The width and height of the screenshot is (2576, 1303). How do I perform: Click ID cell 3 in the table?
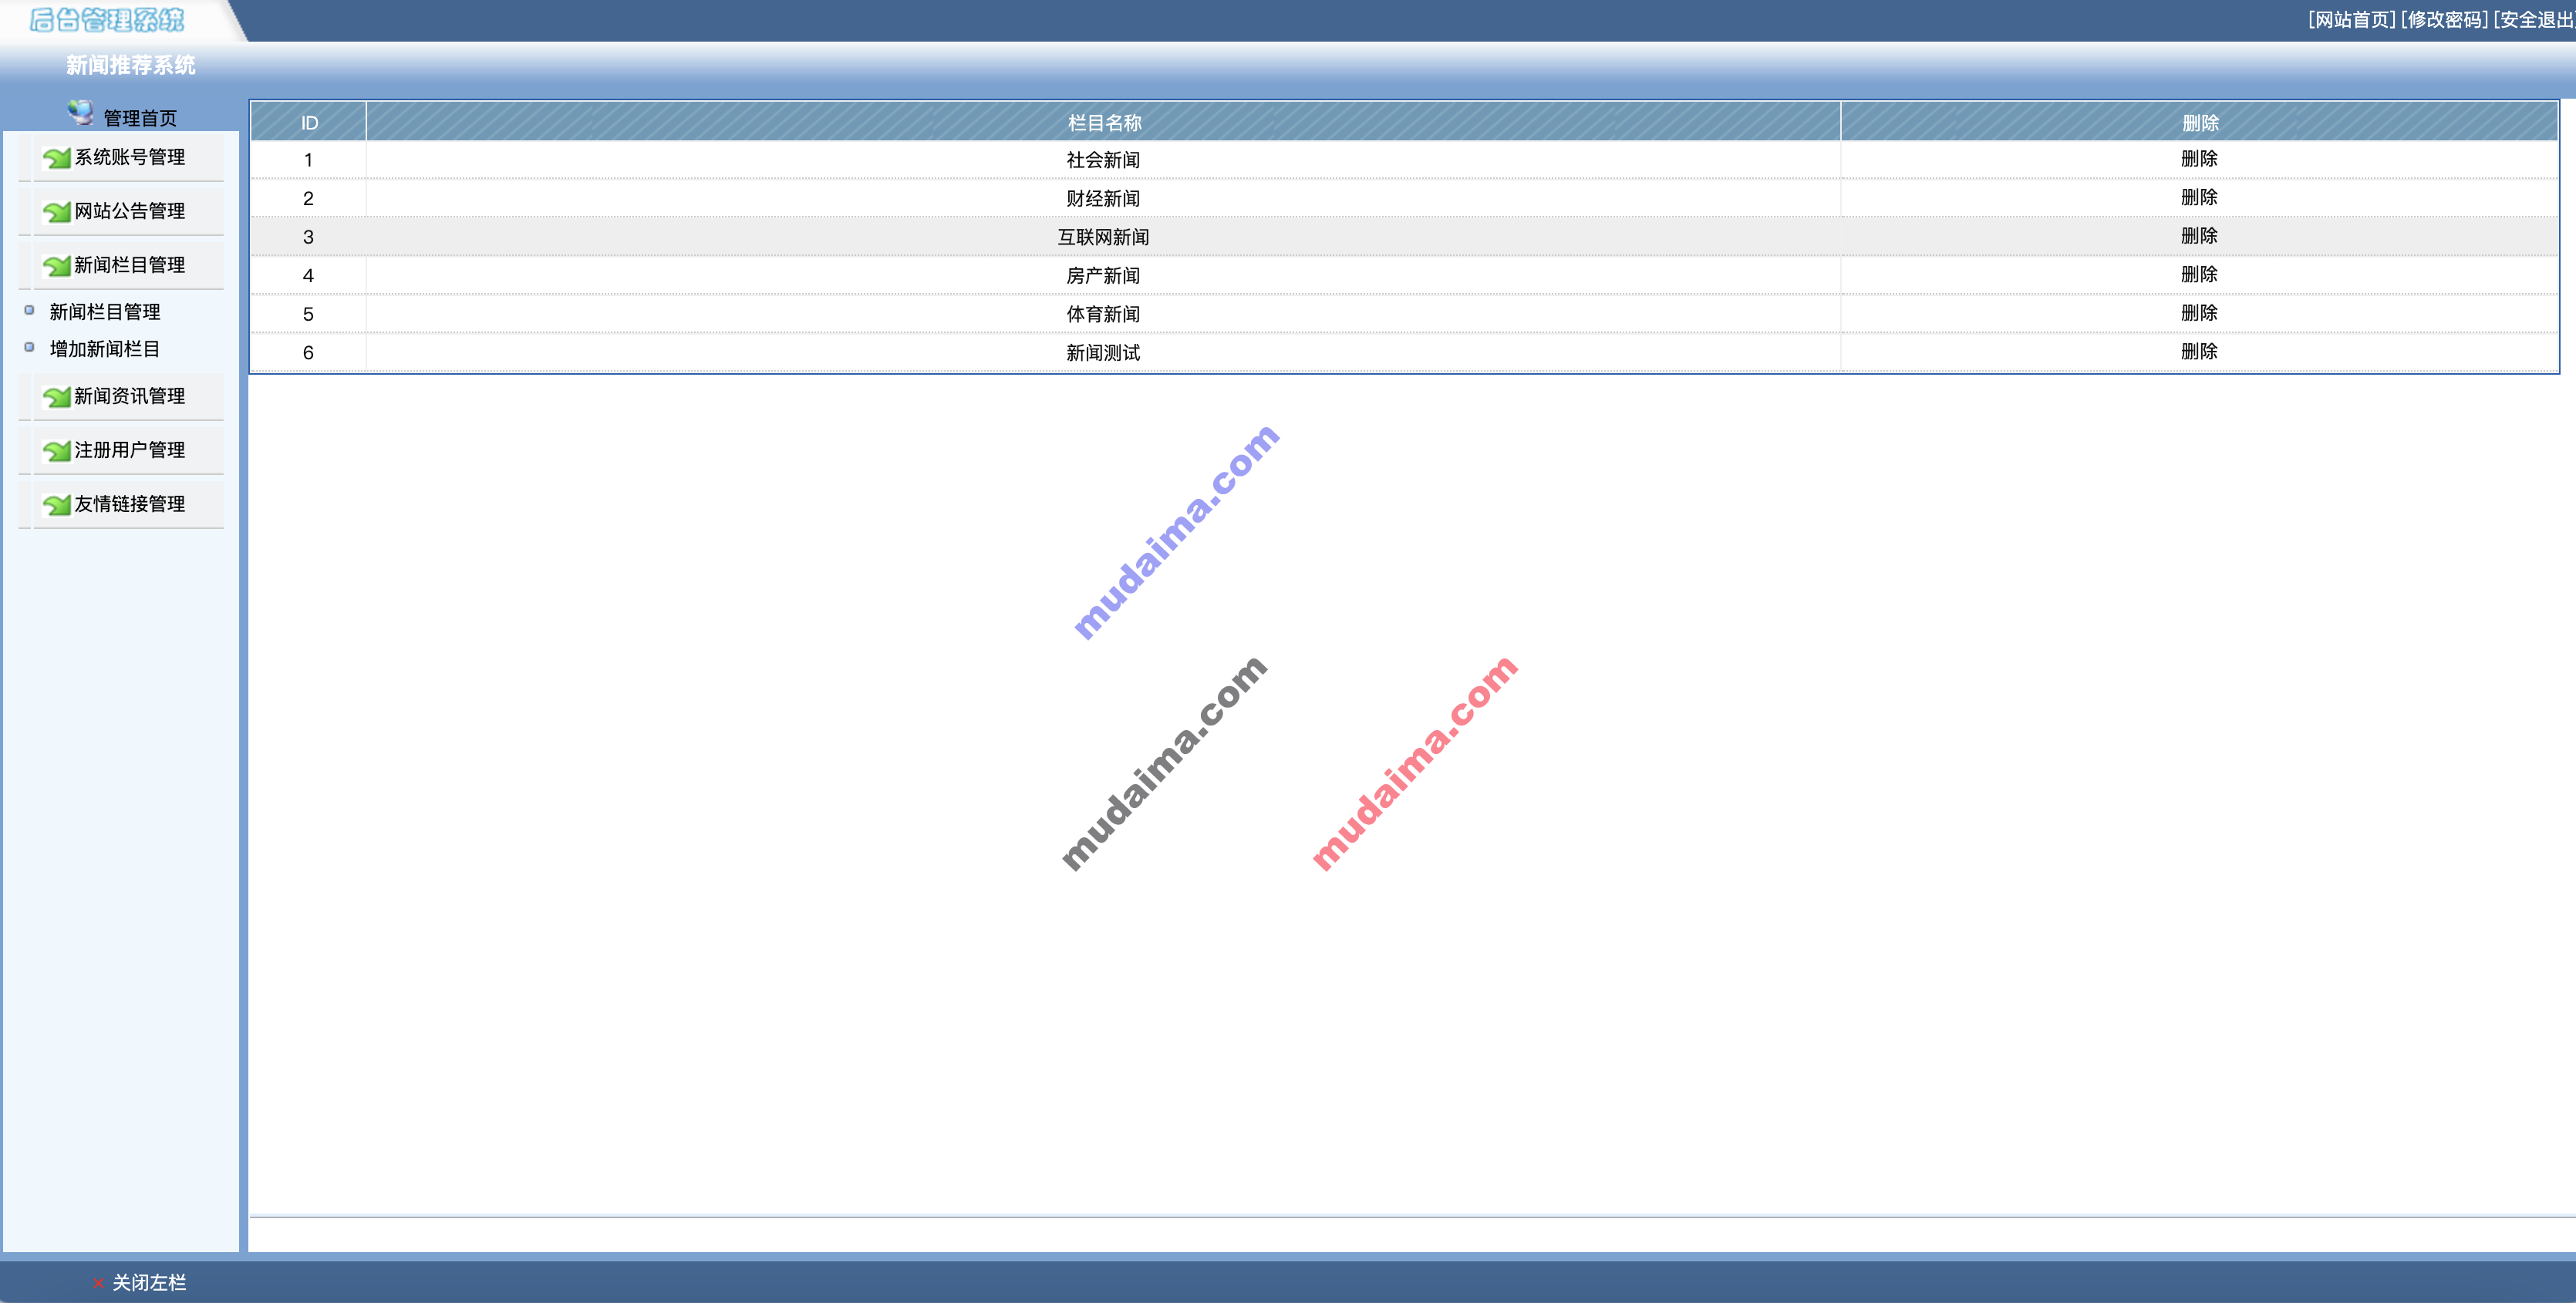click(x=308, y=237)
